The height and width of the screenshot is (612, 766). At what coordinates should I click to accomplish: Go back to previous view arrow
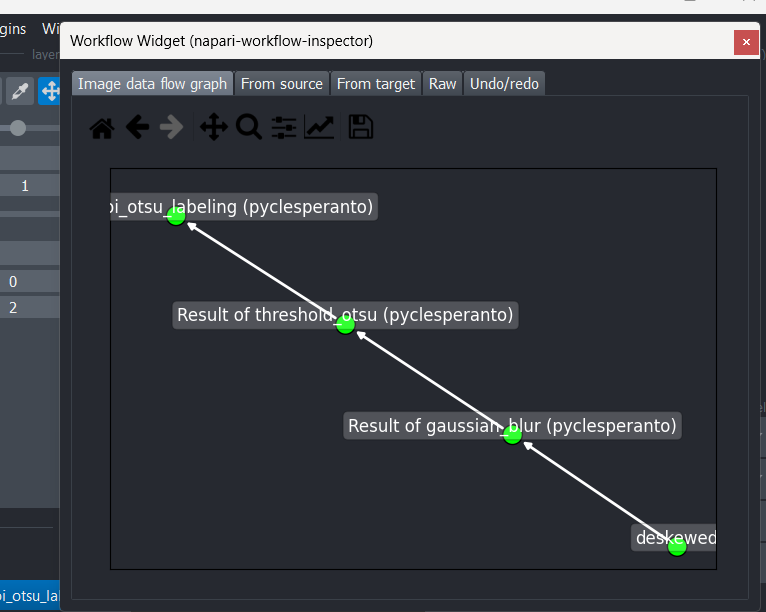pos(137,127)
